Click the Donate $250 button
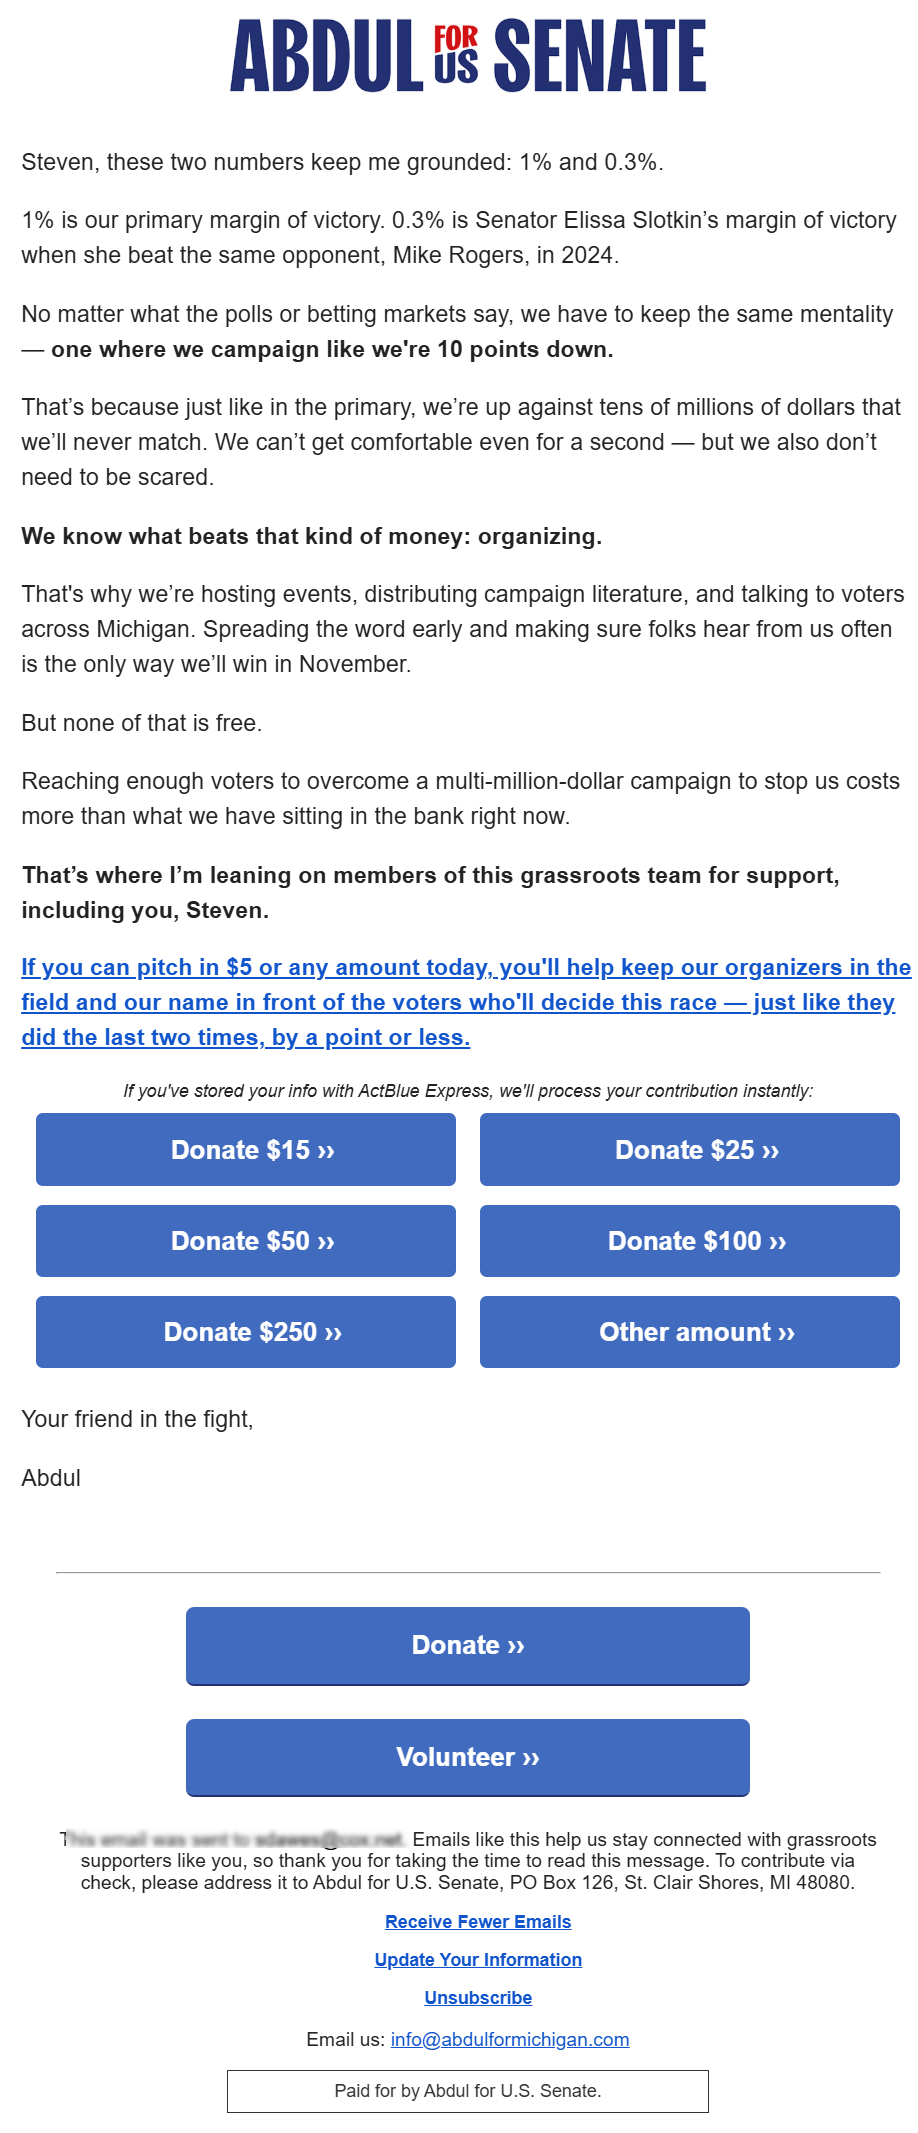The width and height of the screenshot is (918, 2133). click(246, 1332)
